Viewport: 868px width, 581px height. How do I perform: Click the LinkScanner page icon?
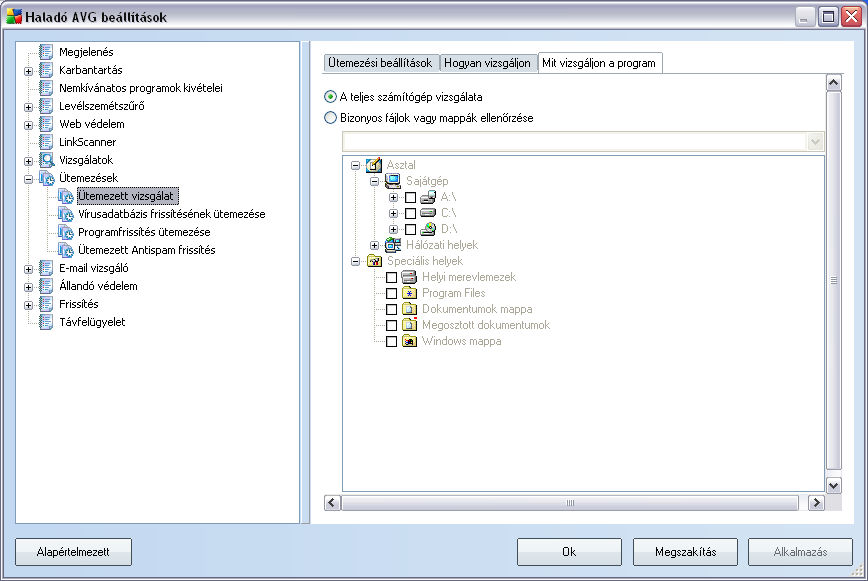click(46, 142)
